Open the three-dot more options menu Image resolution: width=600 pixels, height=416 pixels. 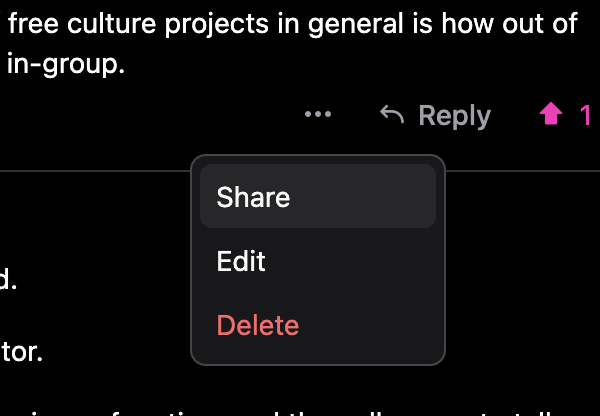click(318, 115)
